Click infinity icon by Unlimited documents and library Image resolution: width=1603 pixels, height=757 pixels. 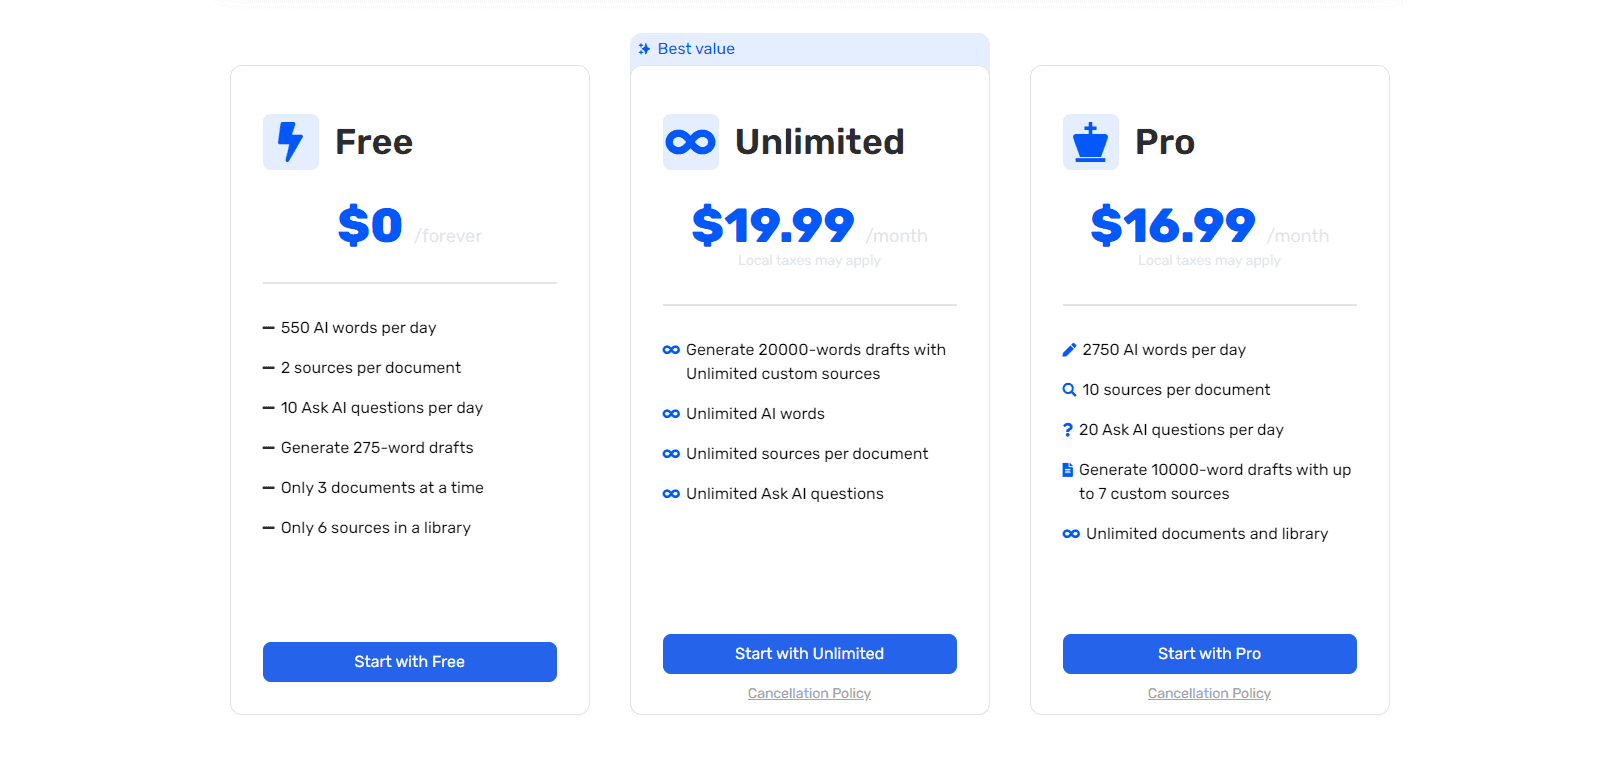point(1071,534)
